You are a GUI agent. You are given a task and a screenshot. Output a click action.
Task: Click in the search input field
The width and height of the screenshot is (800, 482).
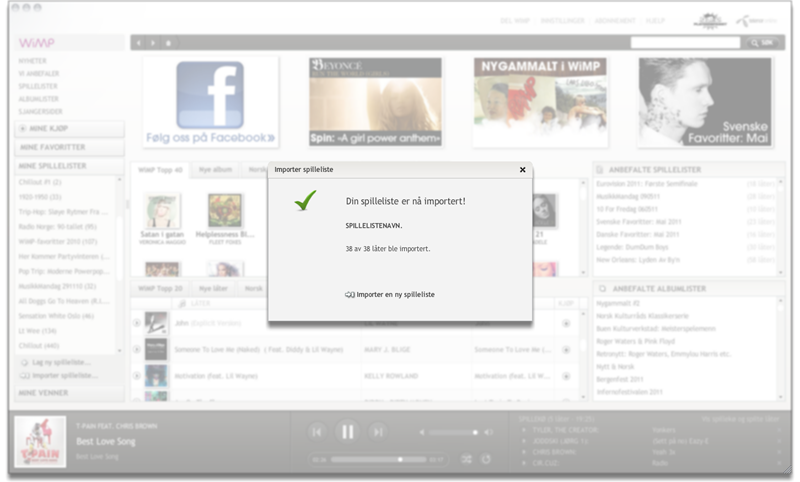pyautogui.click(x=685, y=43)
